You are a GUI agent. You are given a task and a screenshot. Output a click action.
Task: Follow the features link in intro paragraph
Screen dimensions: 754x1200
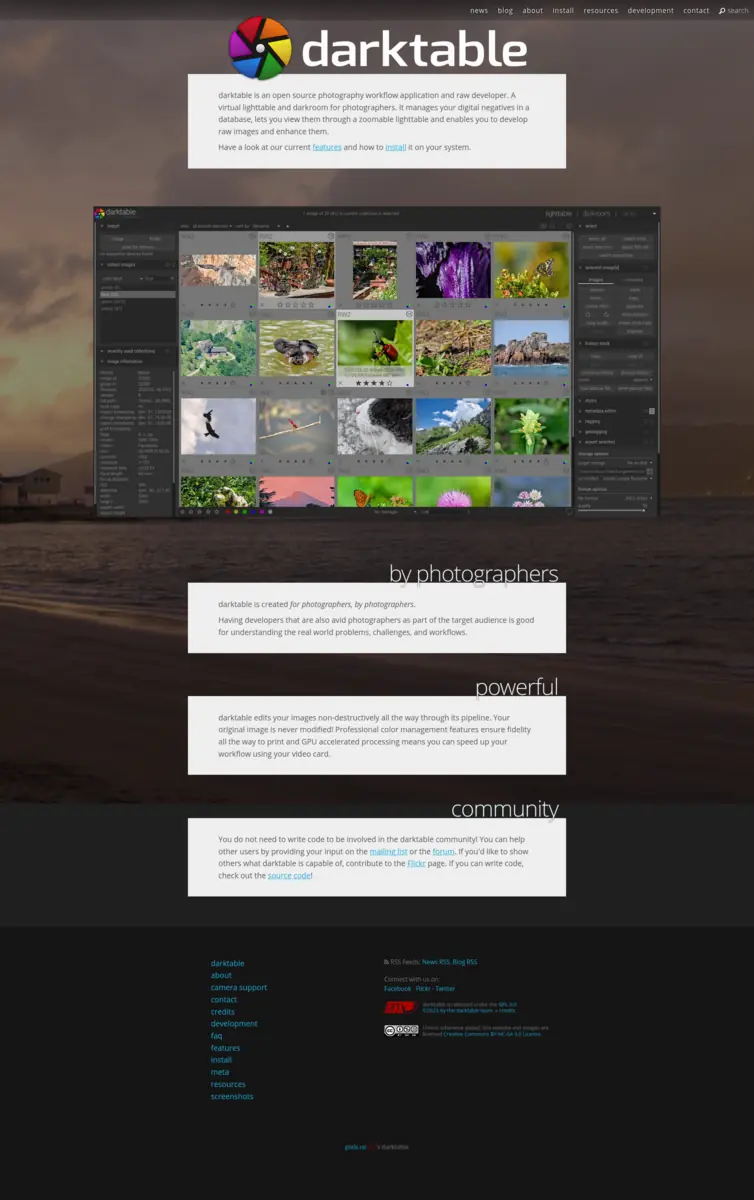[x=327, y=147]
